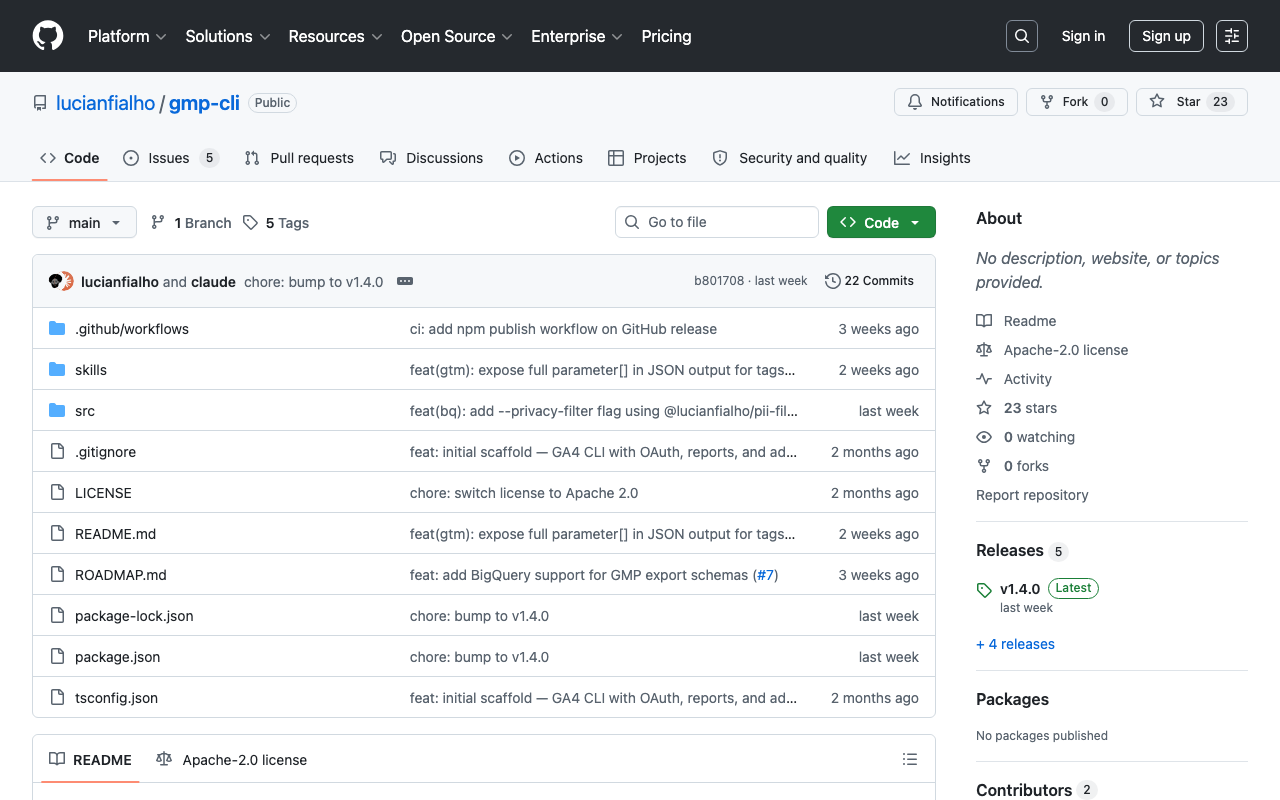
Task: Switch to the Pull requests tab
Action: pos(299,158)
